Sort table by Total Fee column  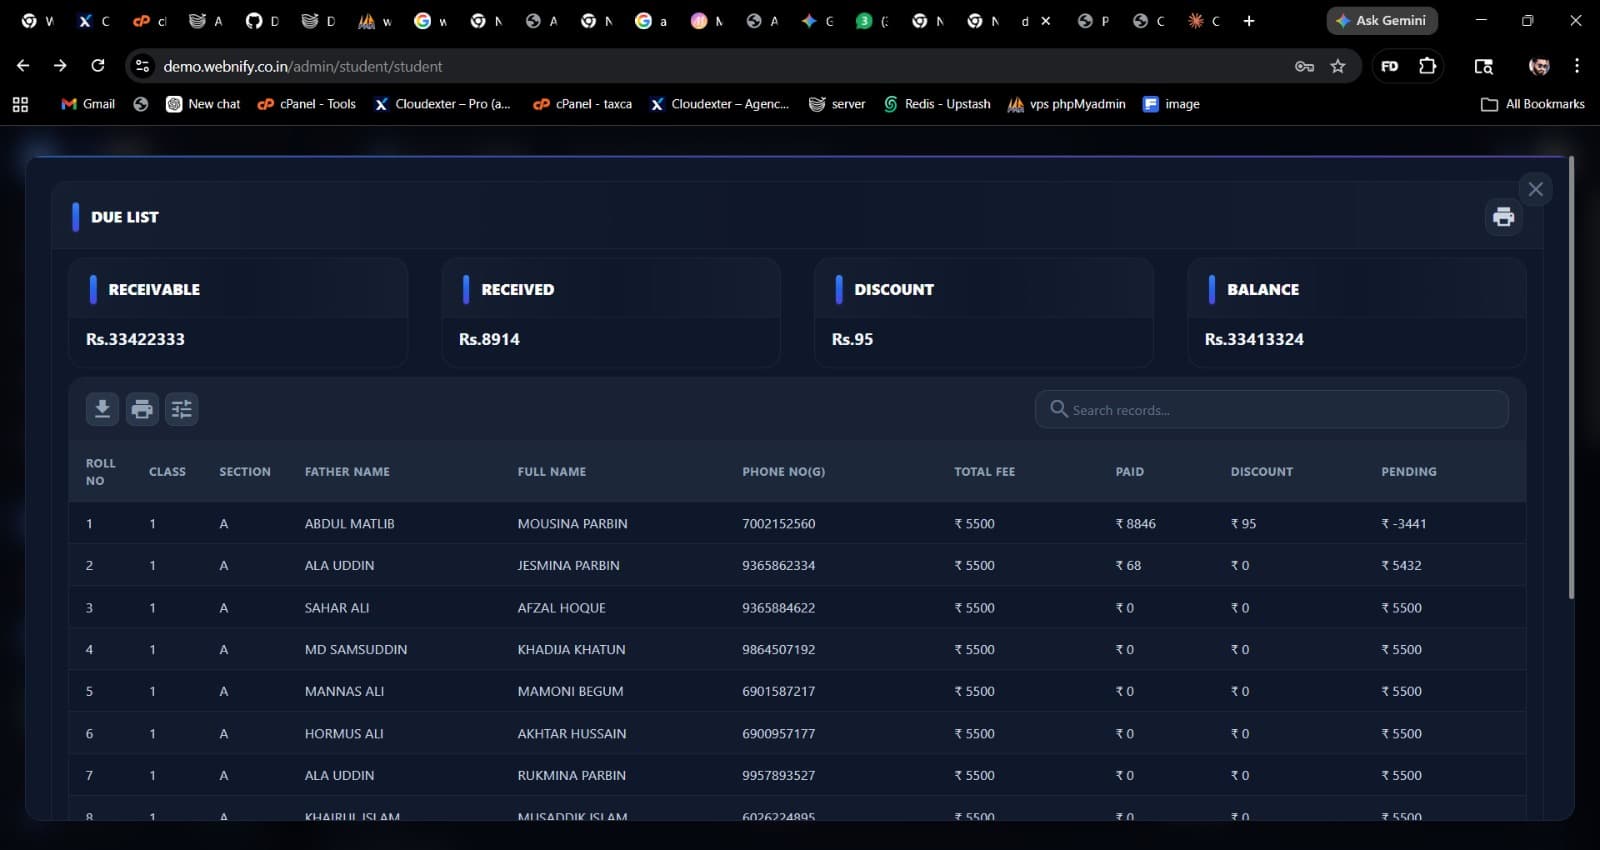click(x=984, y=472)
